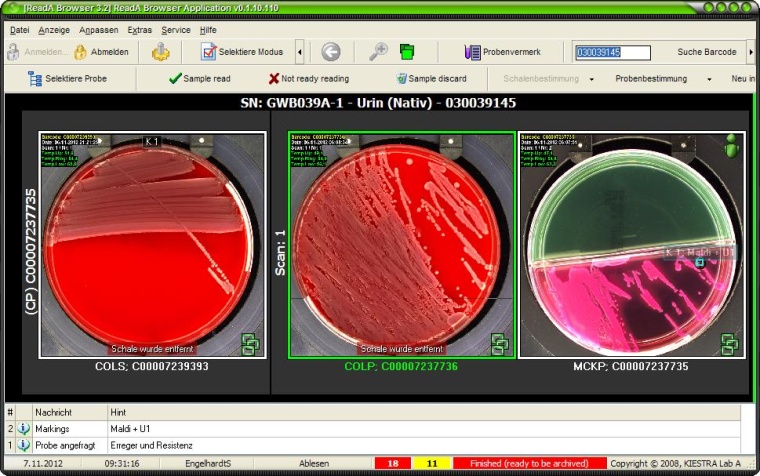Click overlay icon on MCKP plate image
Screen dimensions: 760x476
click(730, 345)
